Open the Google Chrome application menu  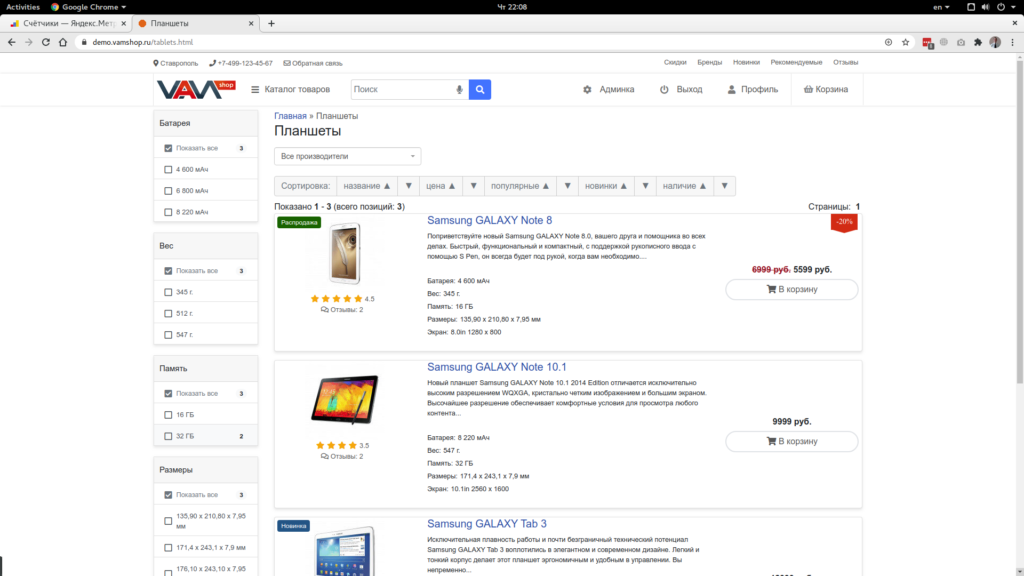89,7
